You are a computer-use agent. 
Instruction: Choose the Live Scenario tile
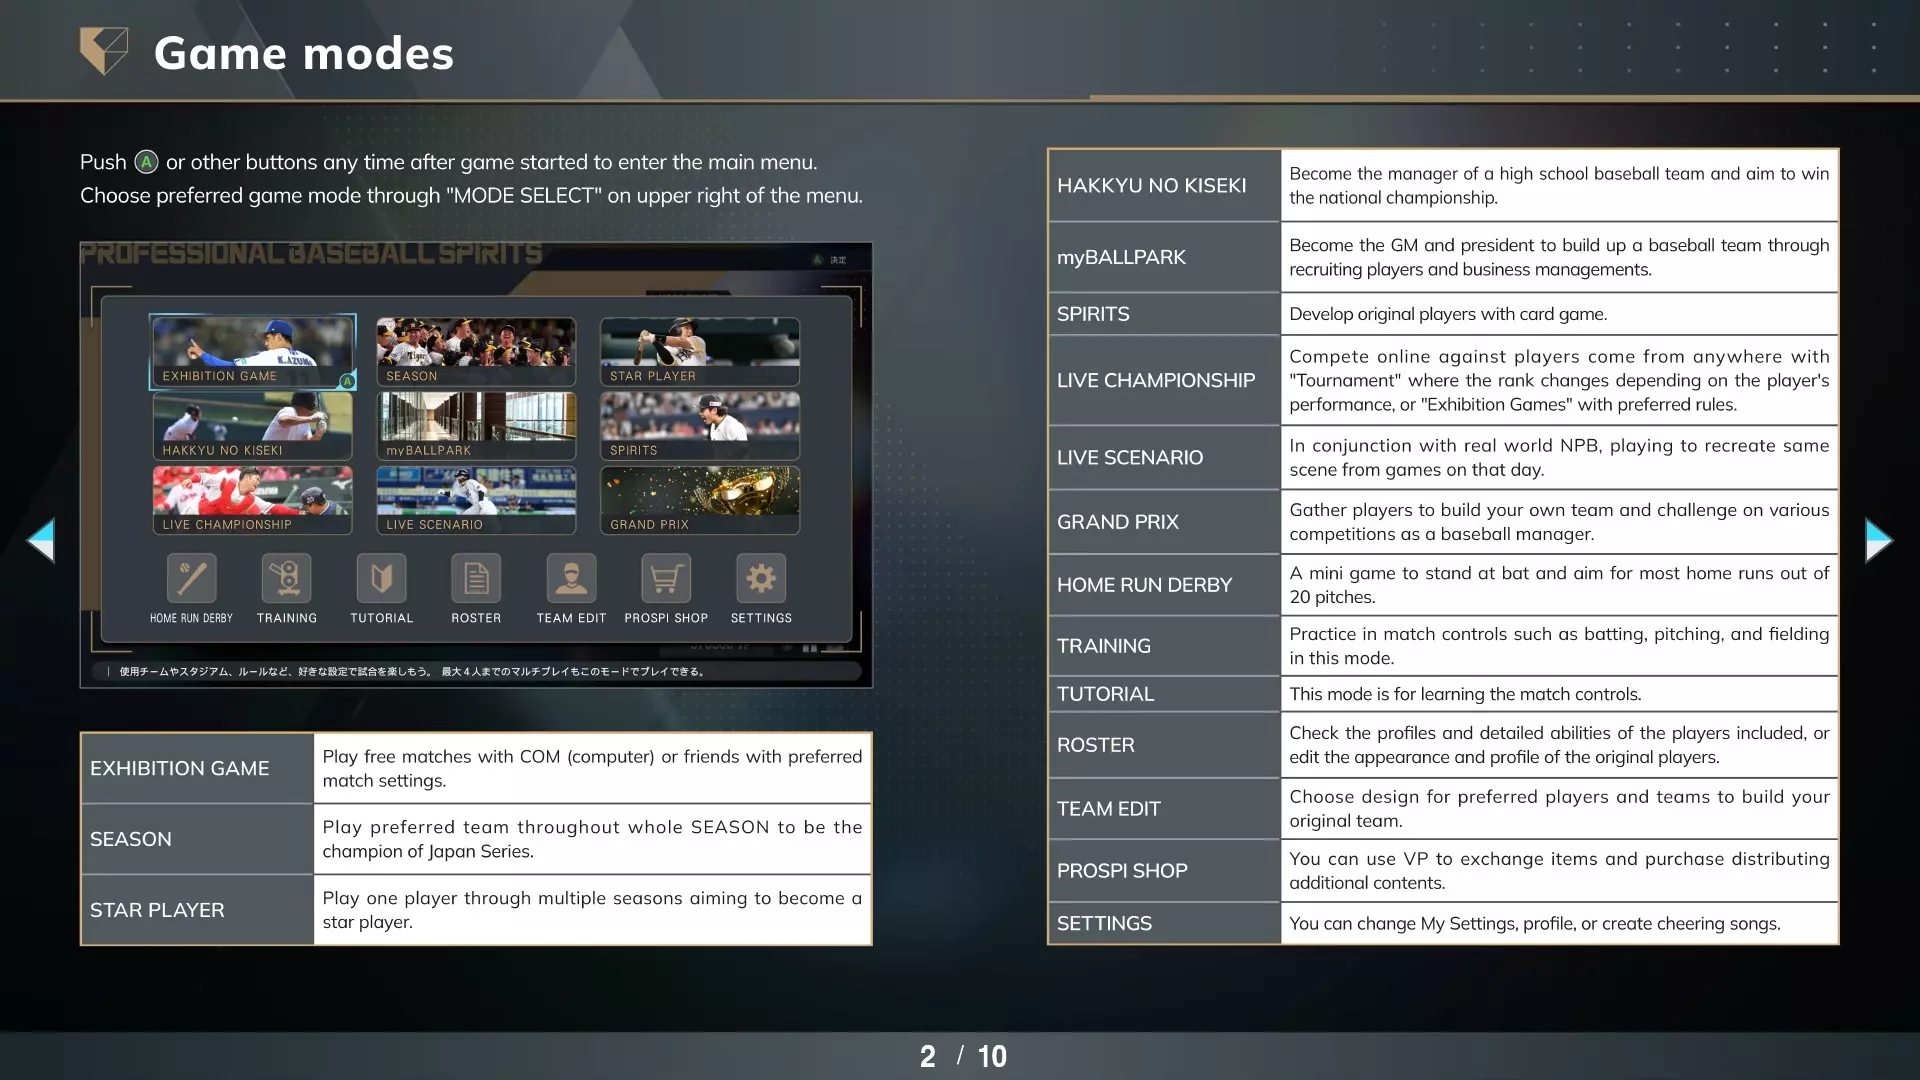click(476, 499)
